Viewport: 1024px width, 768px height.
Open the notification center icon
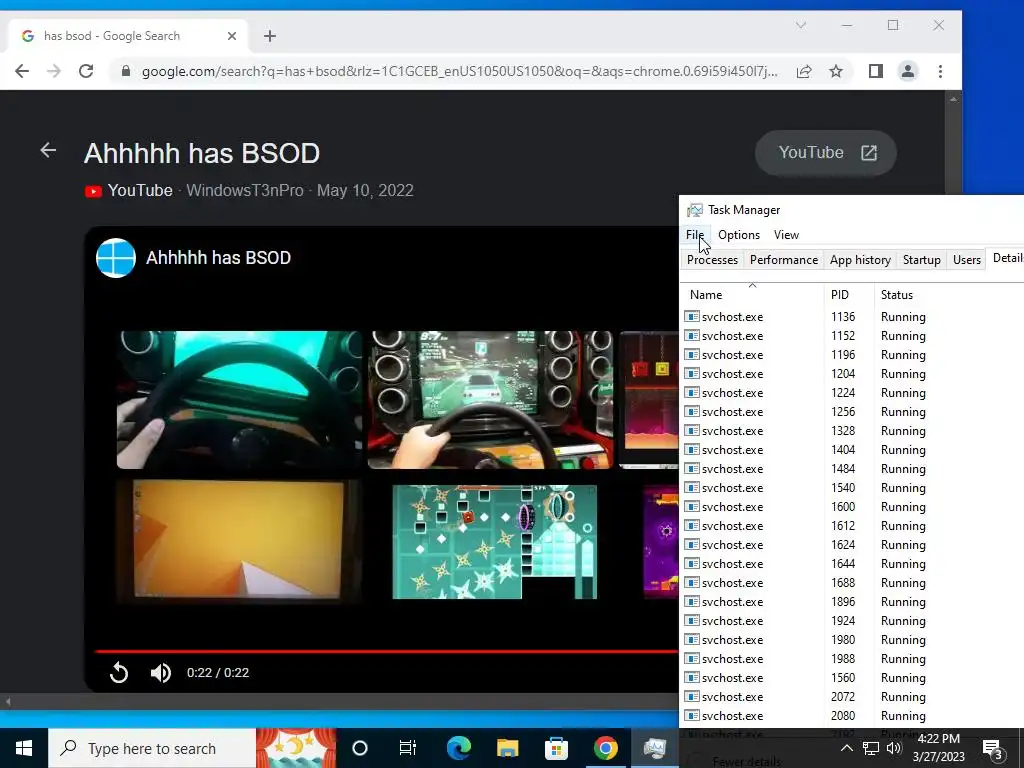(x=993, y=749)
